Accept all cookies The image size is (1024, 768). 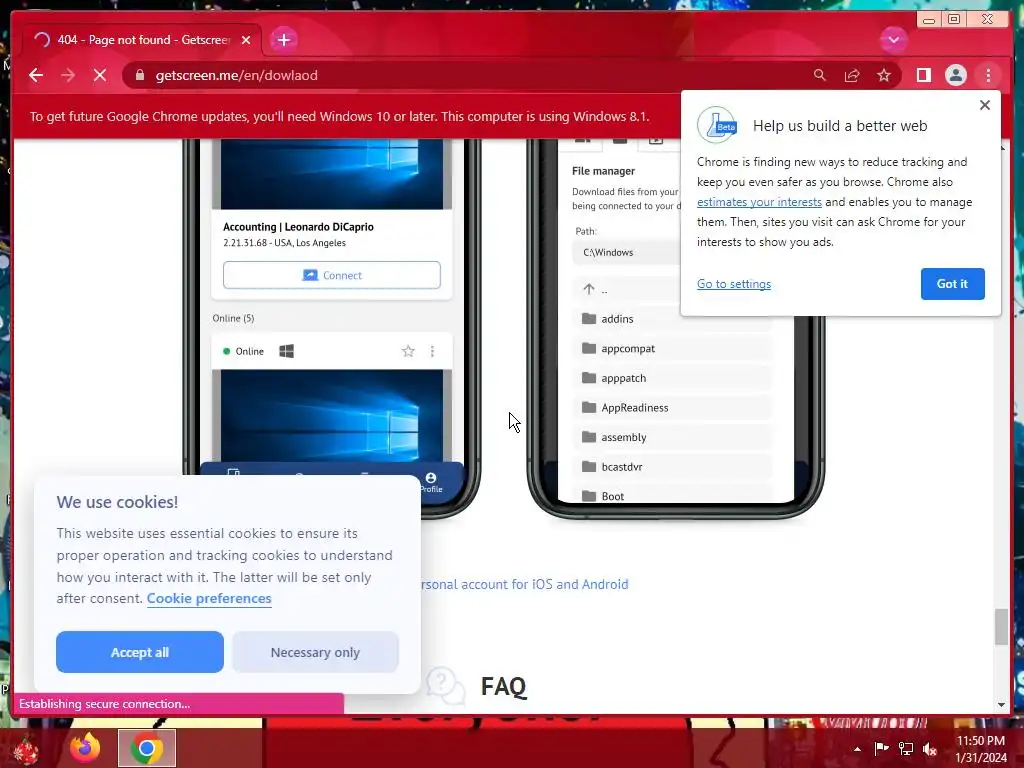click(140, 652)
